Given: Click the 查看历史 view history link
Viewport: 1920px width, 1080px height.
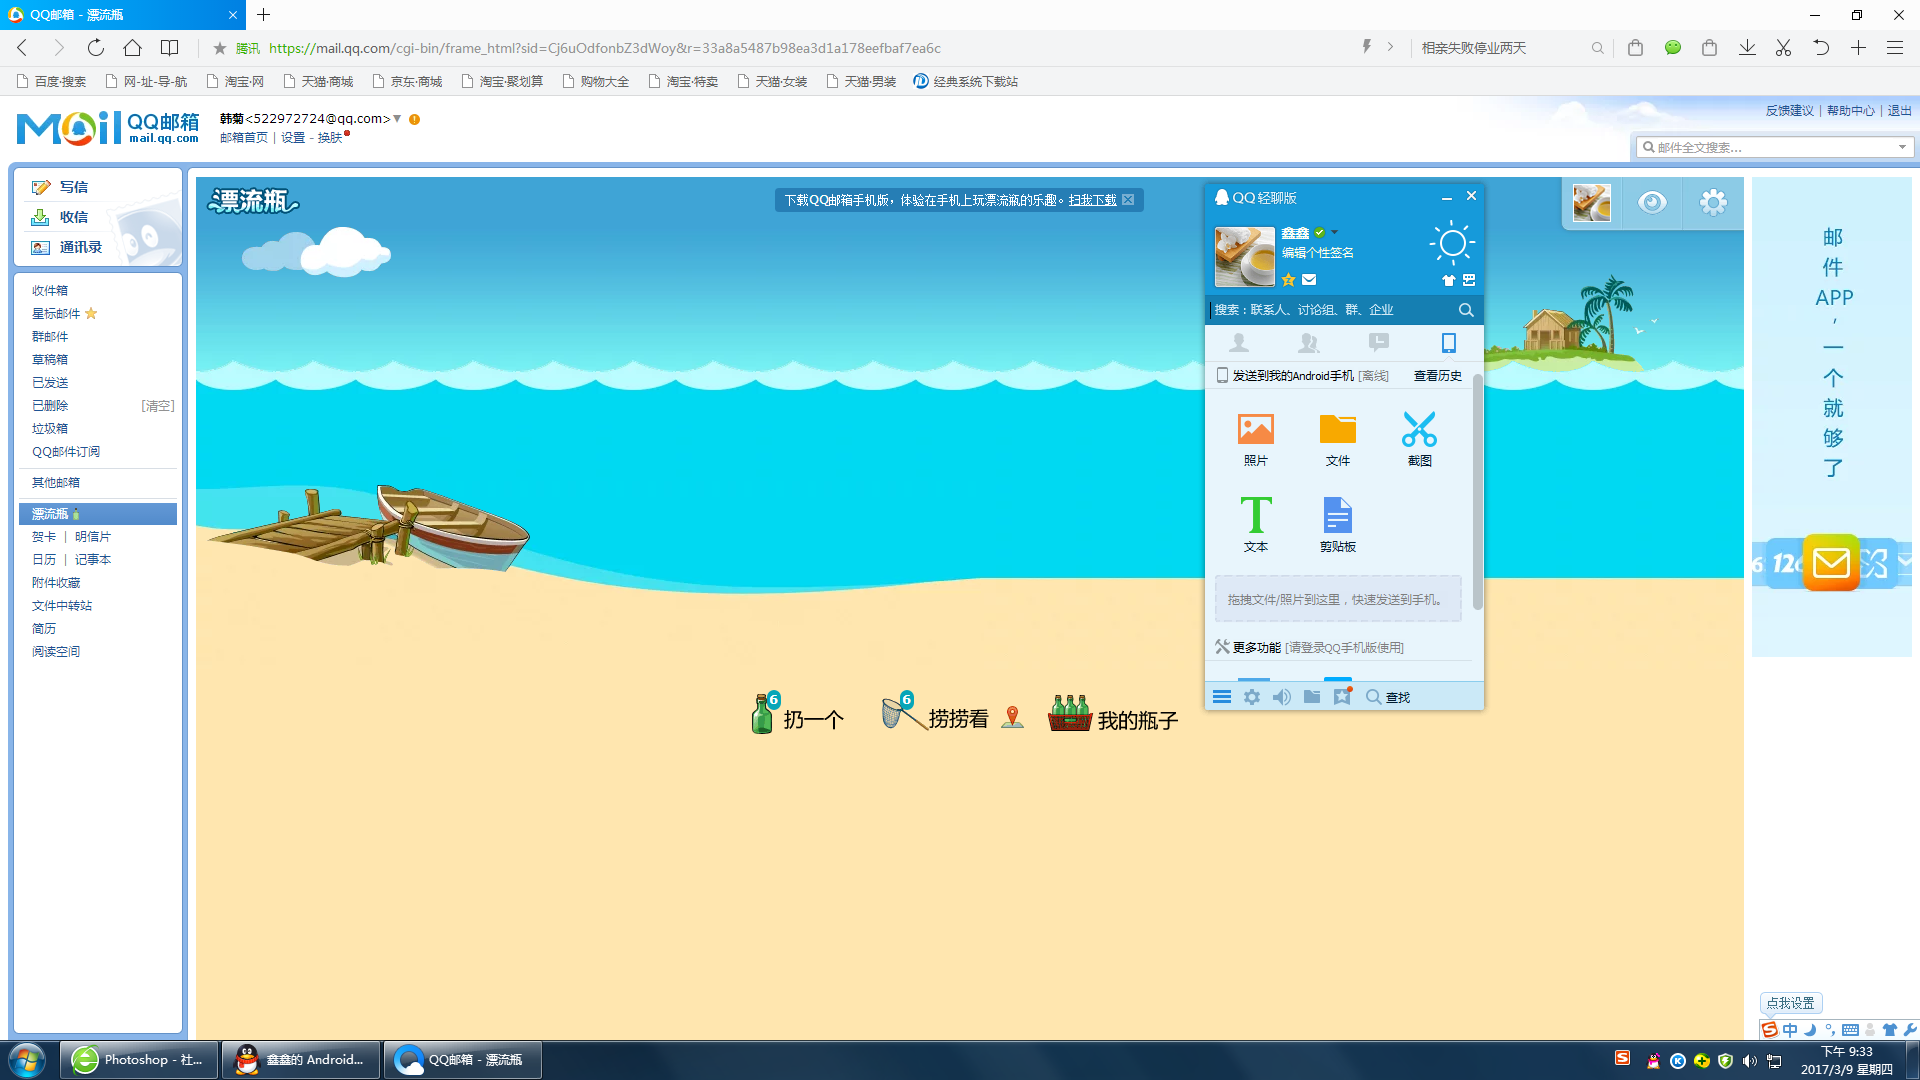Looking at the screenshot, I should [x=1437, y=376].
